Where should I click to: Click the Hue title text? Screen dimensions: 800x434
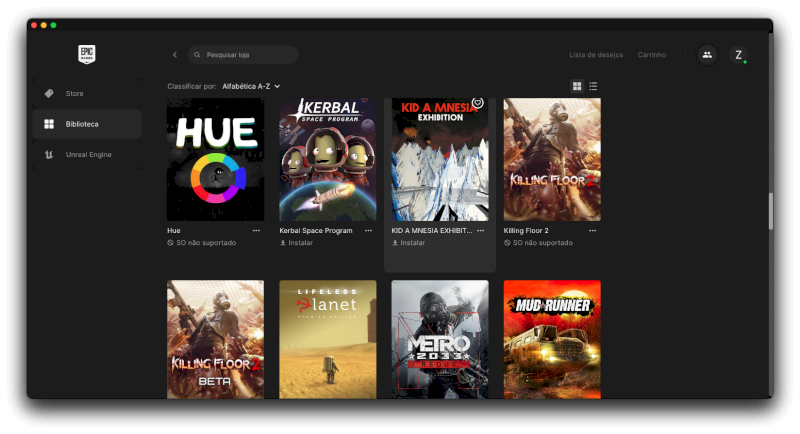[173, 231]
